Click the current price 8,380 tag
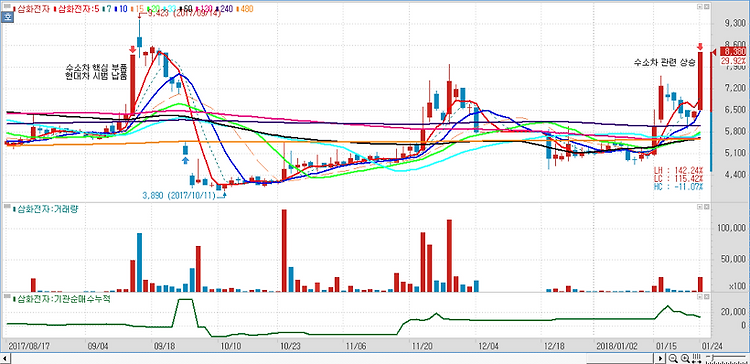Screen dimensions: 750x364 (733, 52)
